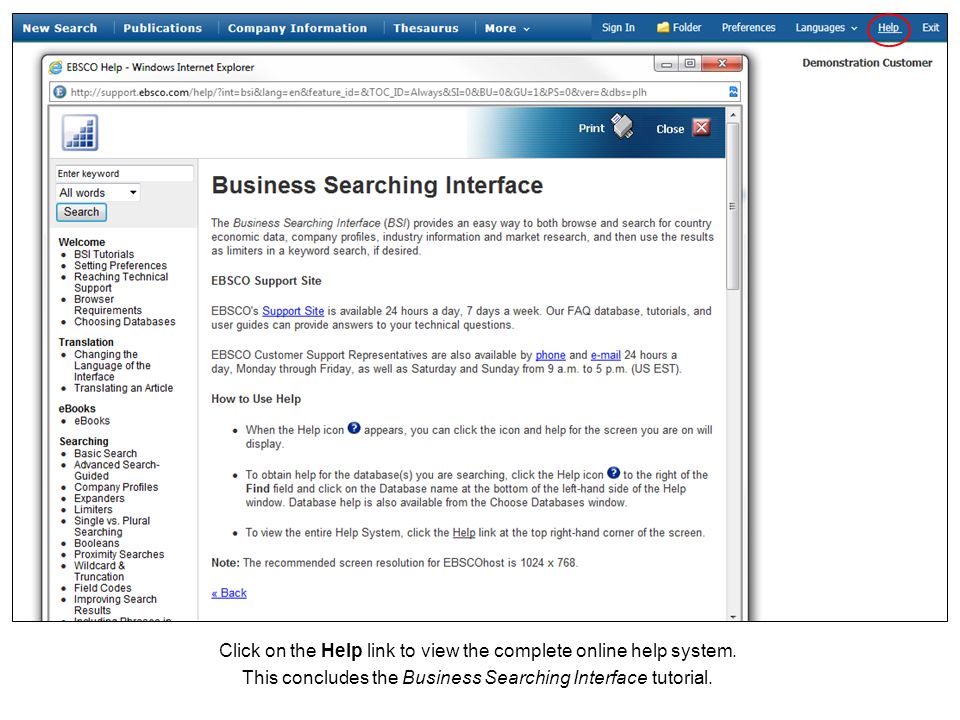Open Basic Search help topic
This screenshot has width=960, height=720.
105,453
